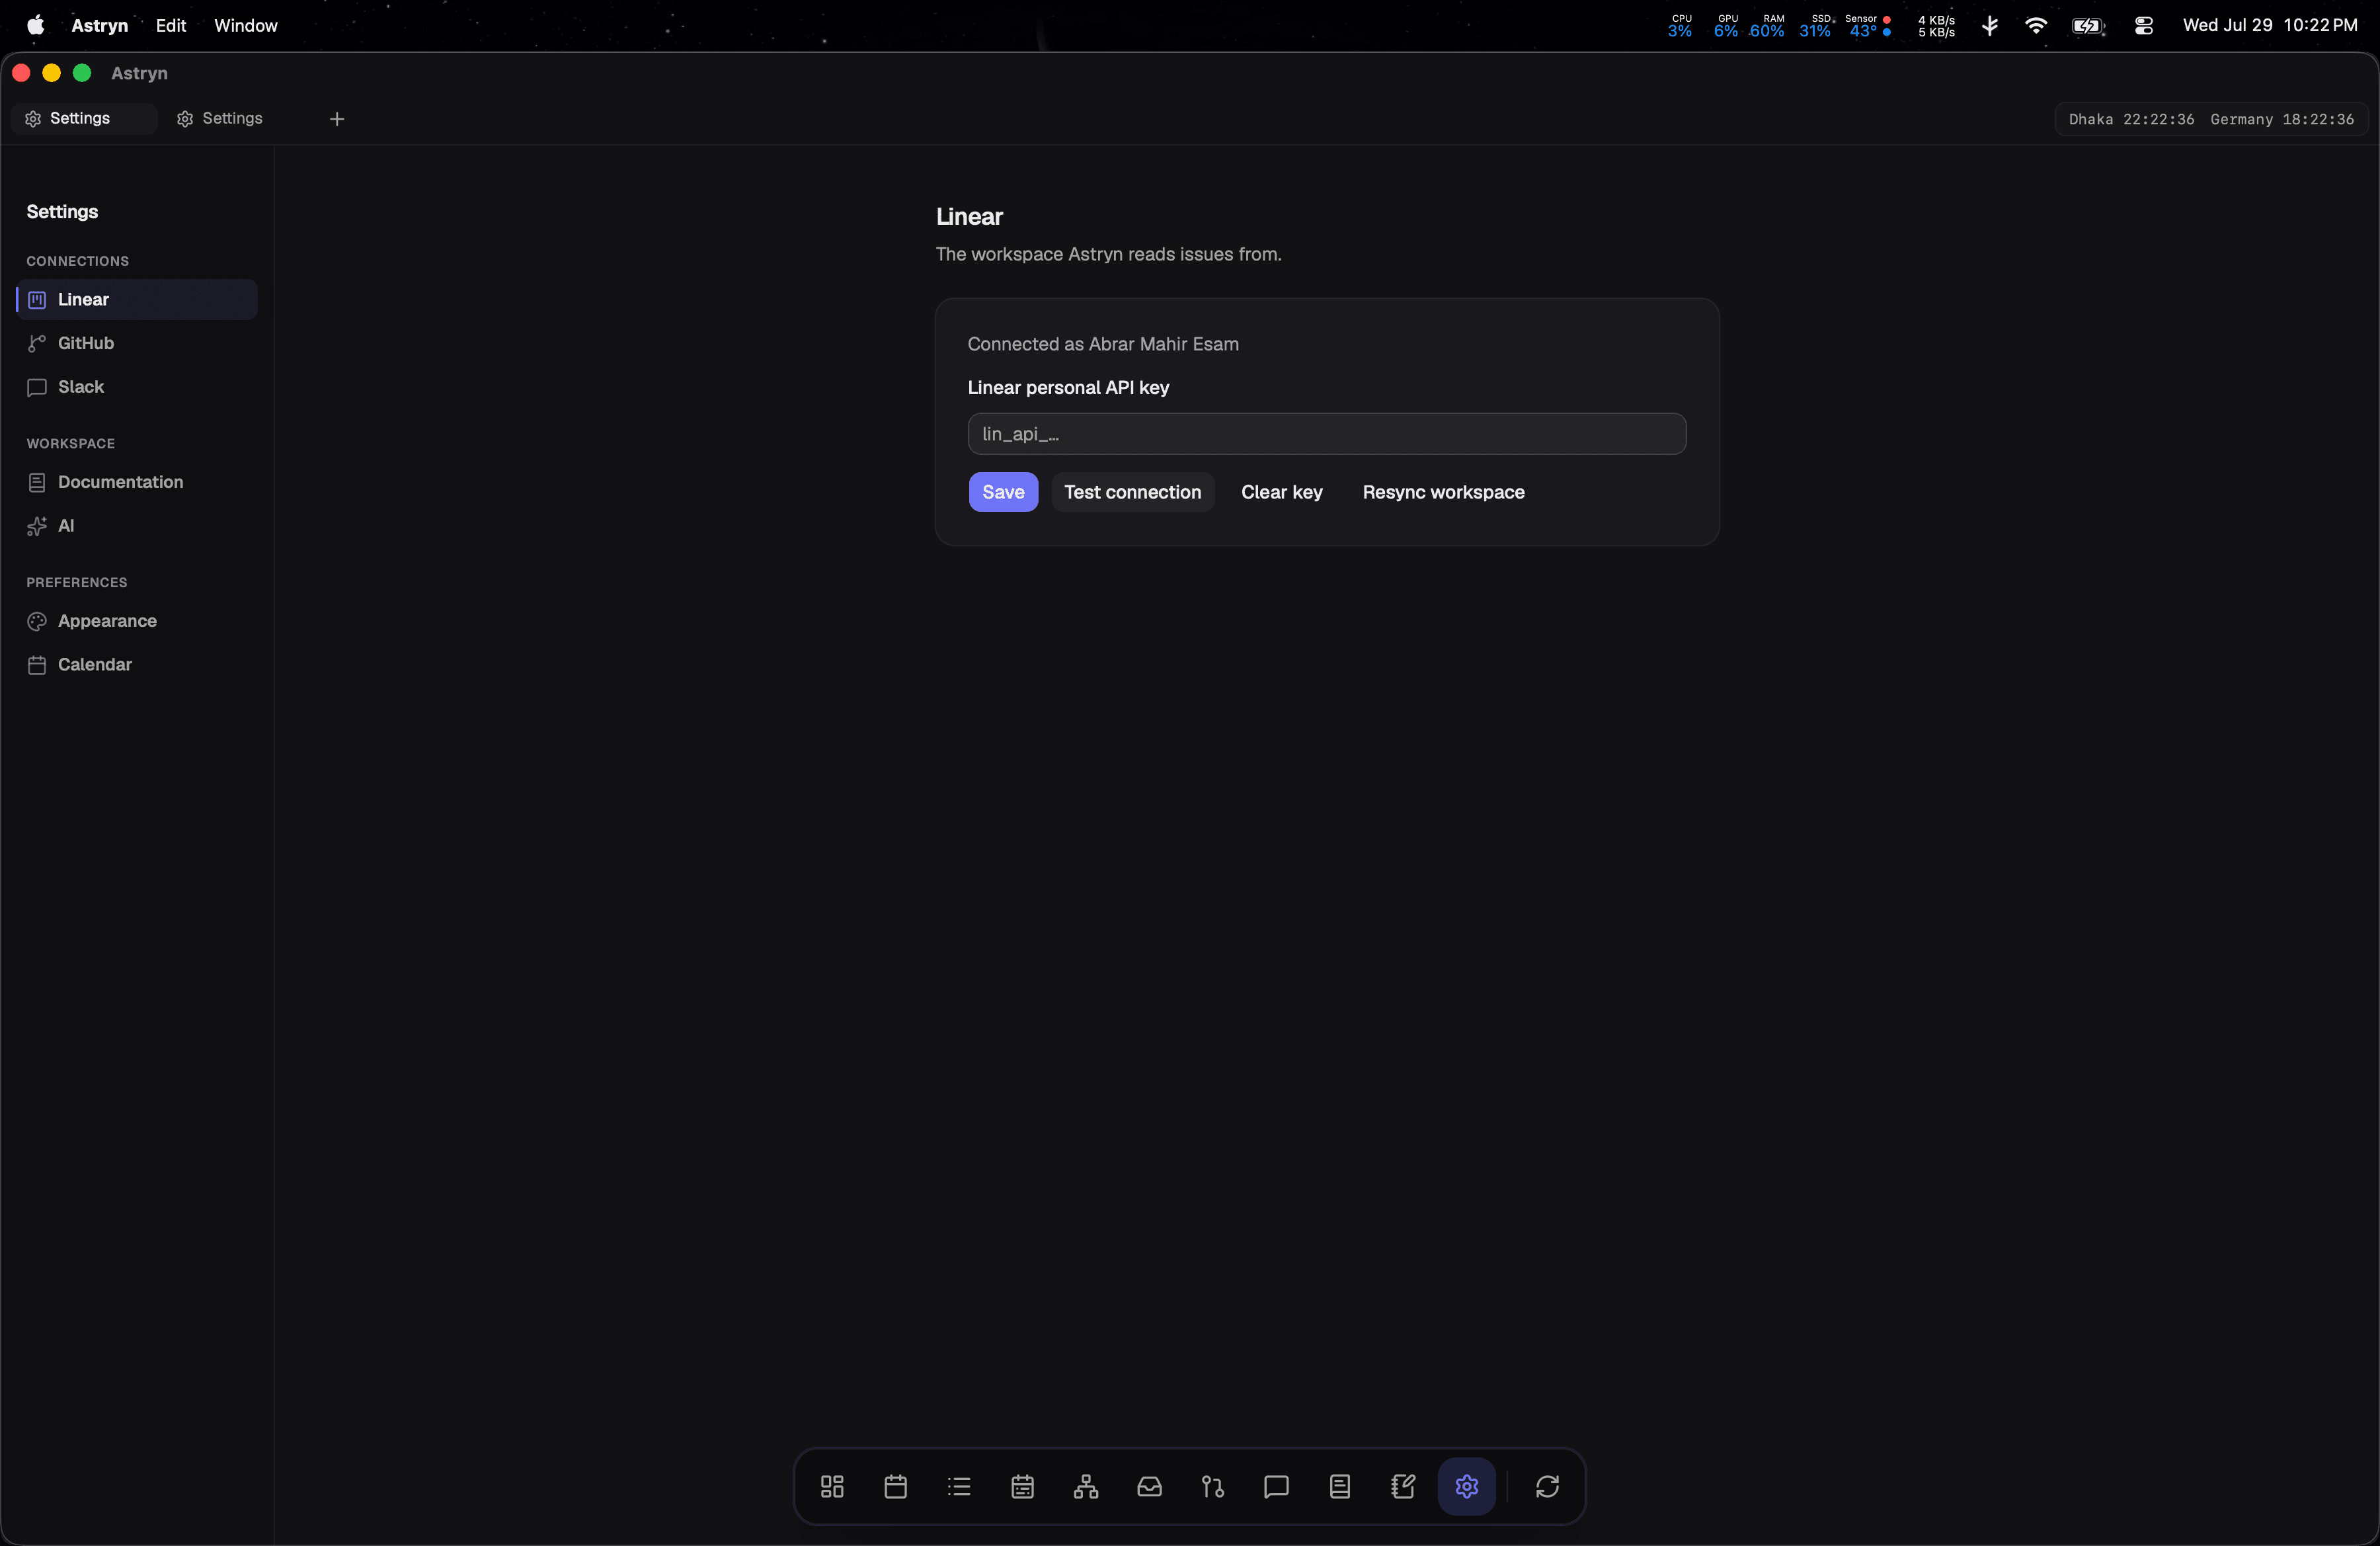
Task: Open the Window menu
Action: point(246,25)
